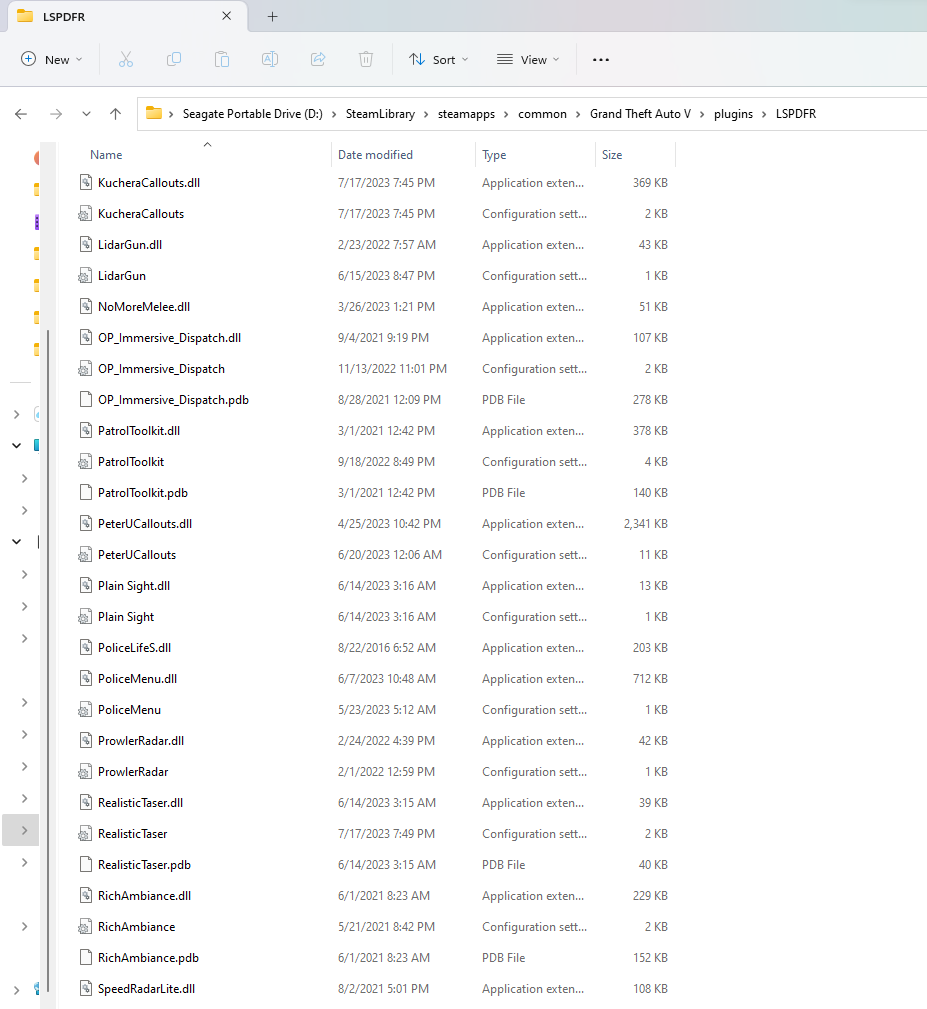
Task: Click folder icon in address bar
Action: [154, 113]
